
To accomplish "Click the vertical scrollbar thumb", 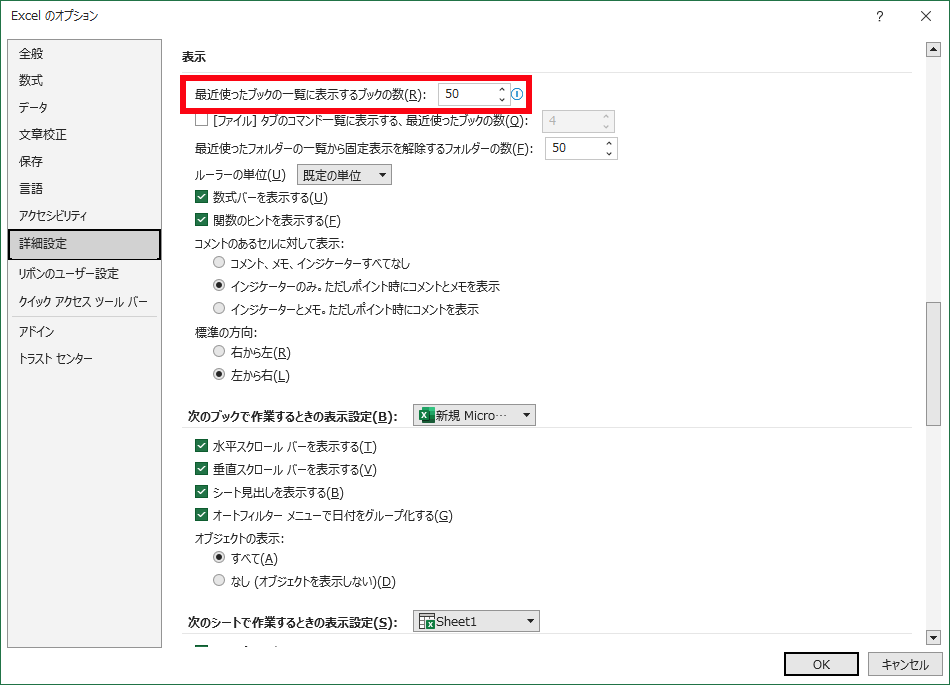I will coord(933,363).
